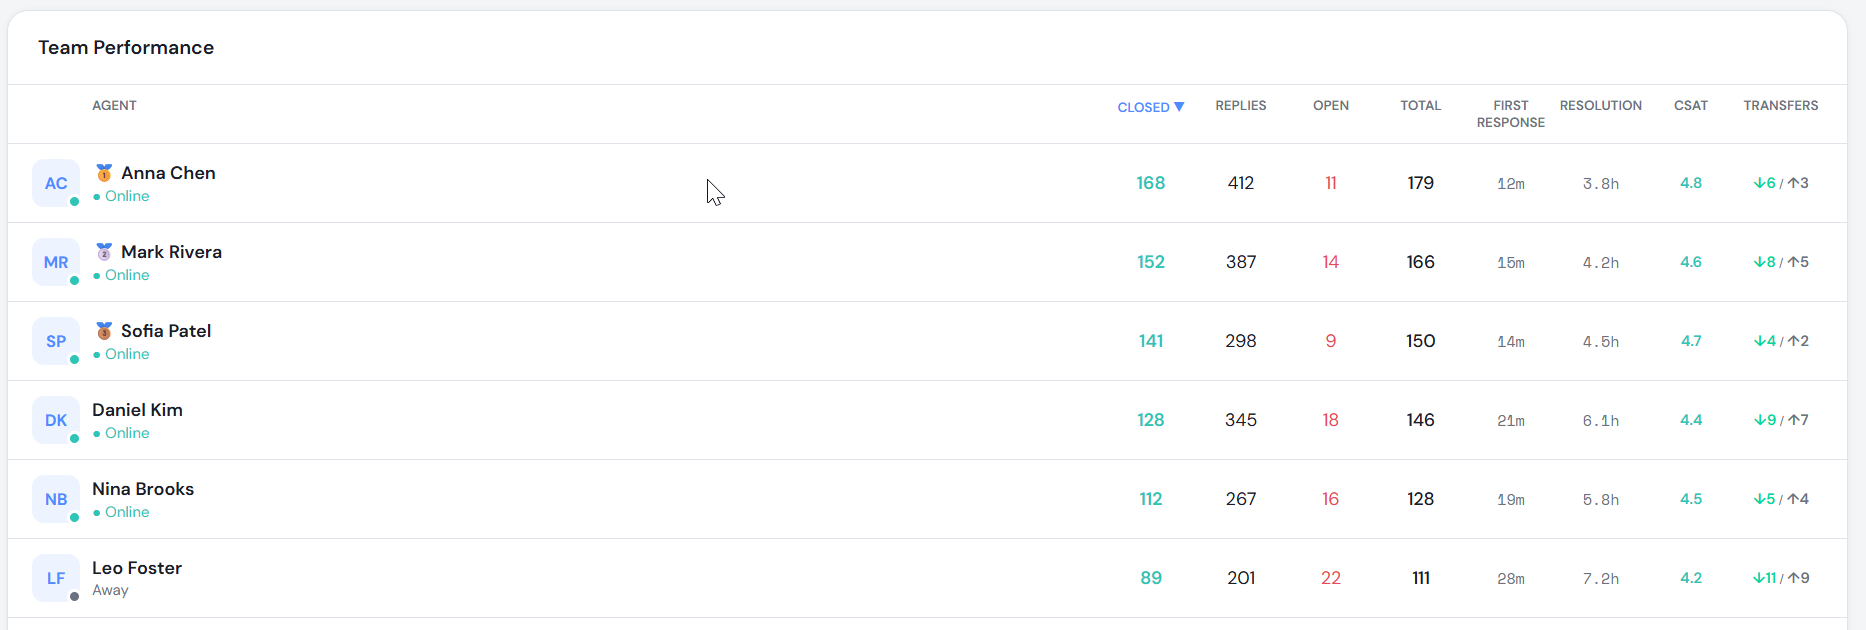
Task: Click CSAT score 4.2
Action: click(x=1691, y=578)
